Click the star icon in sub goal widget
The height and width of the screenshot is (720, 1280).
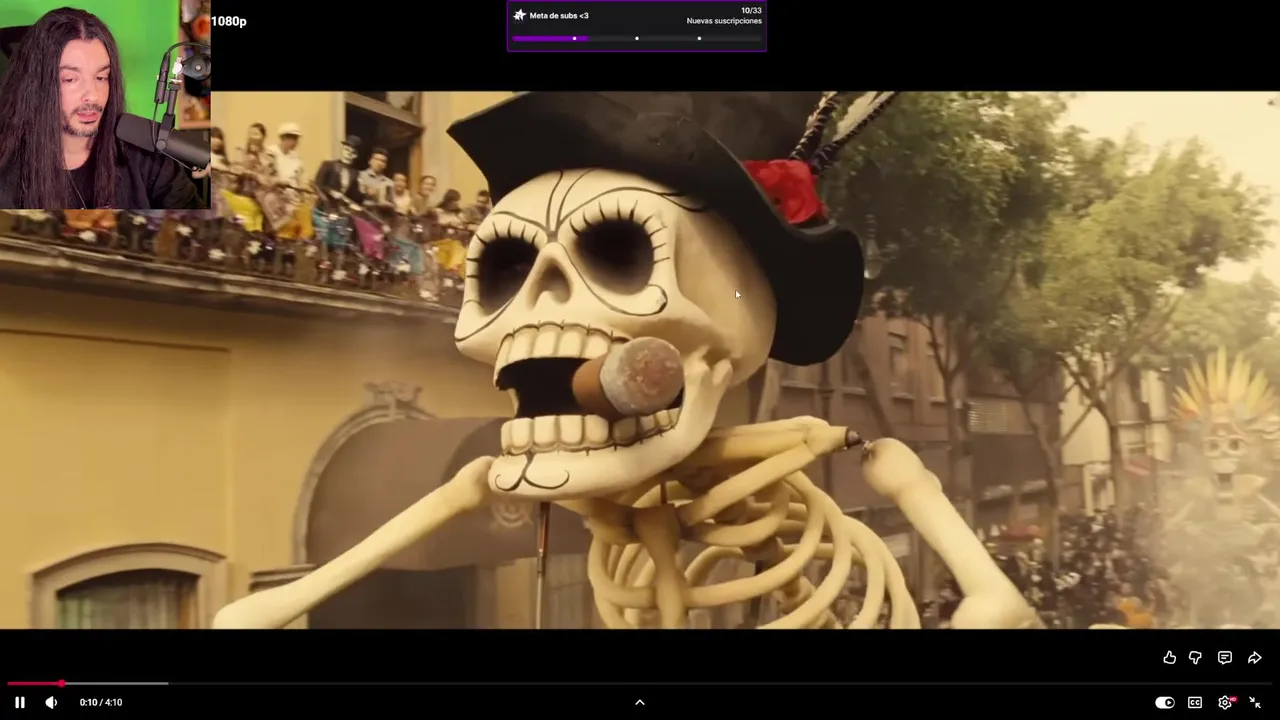[519, 15]
